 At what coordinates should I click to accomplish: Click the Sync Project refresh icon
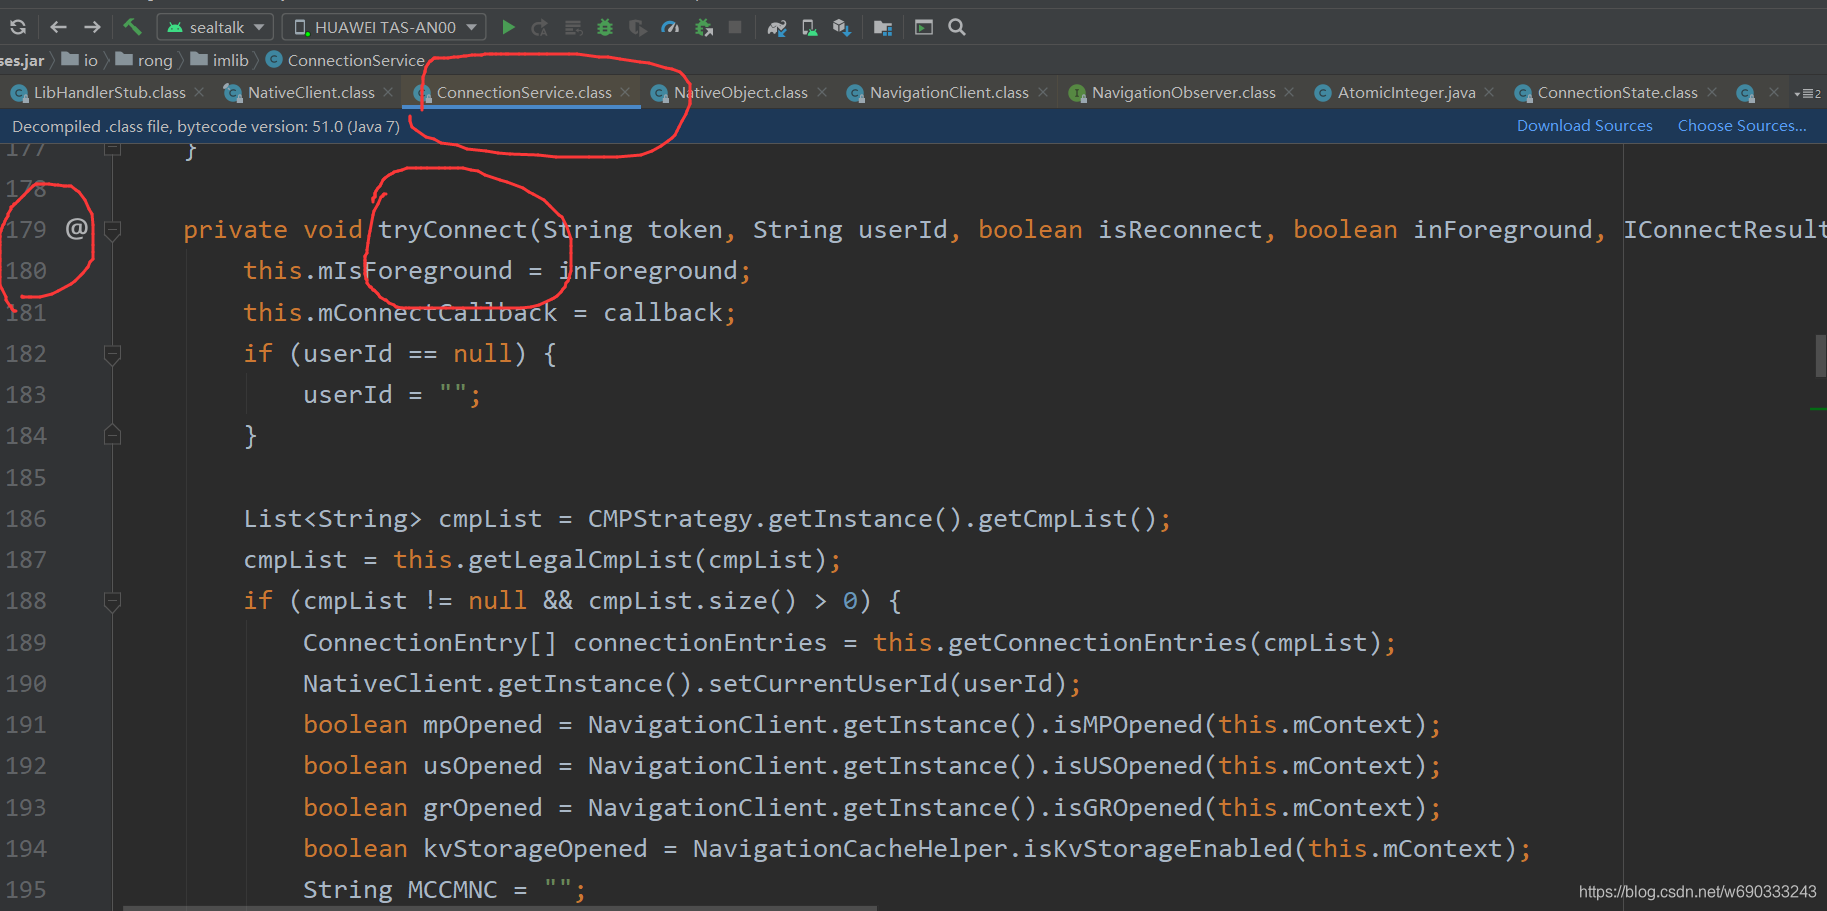[18, 27]
